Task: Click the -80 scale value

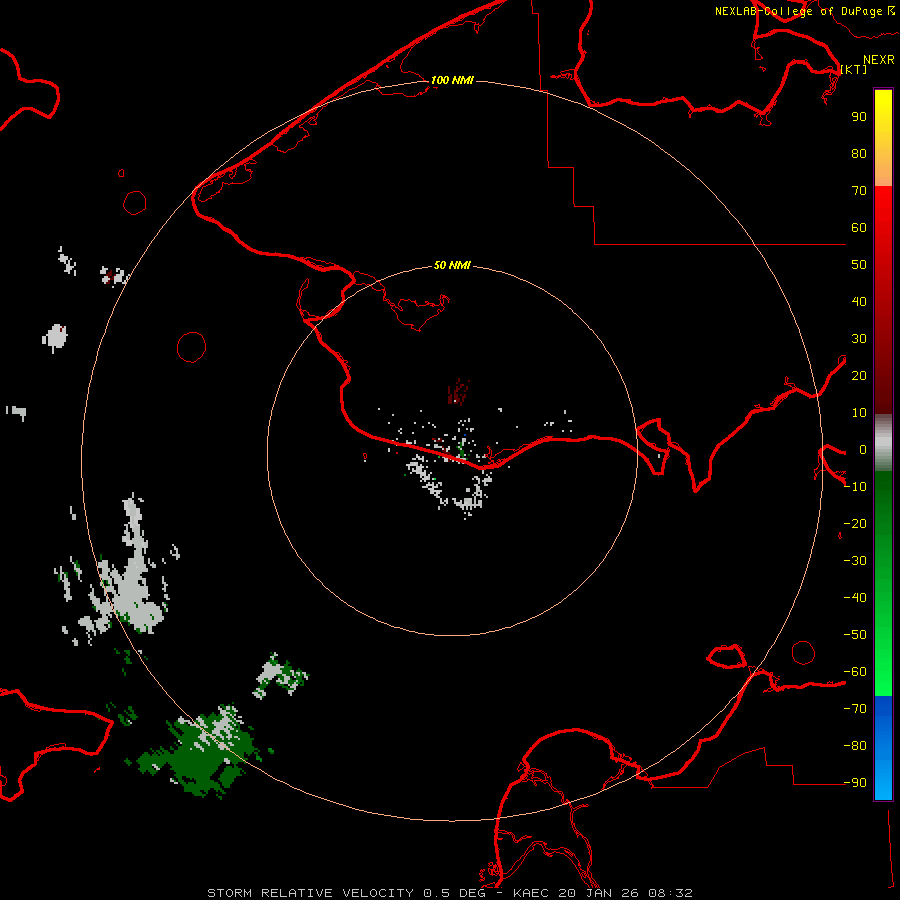Action: tap(855, 746)
